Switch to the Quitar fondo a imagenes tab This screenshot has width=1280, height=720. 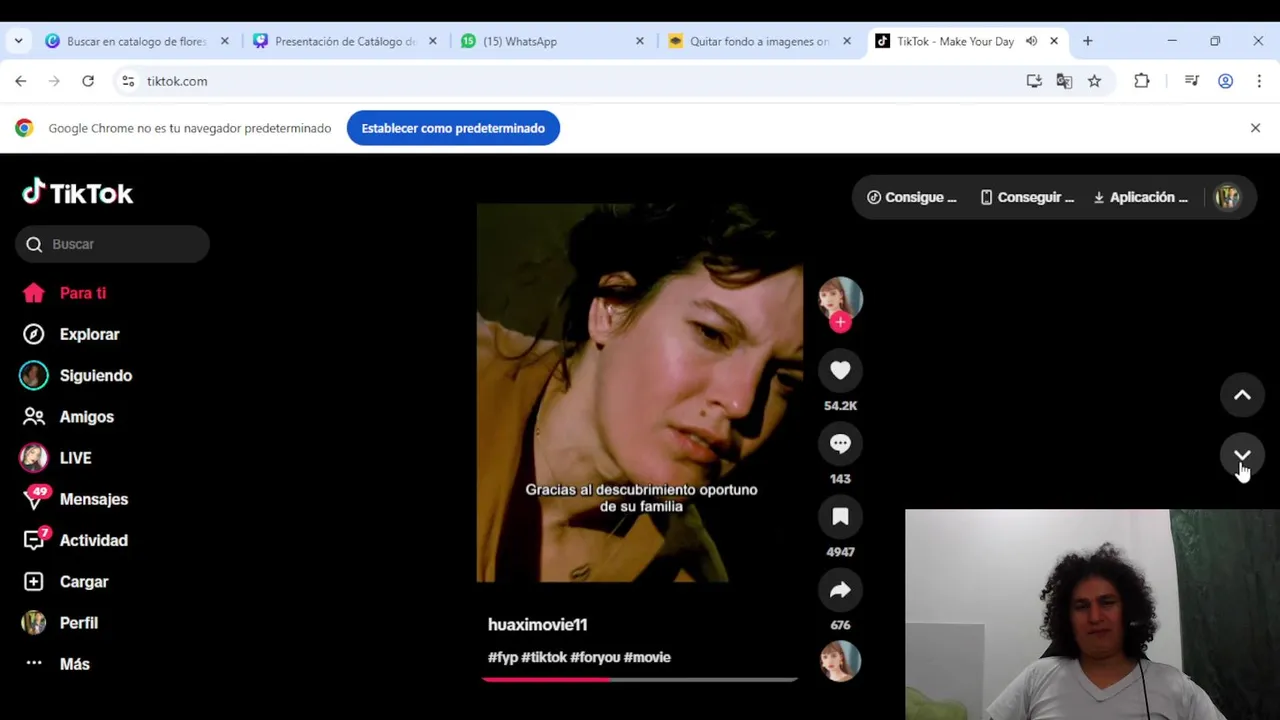pyautogui.click(x=758, y=41)
